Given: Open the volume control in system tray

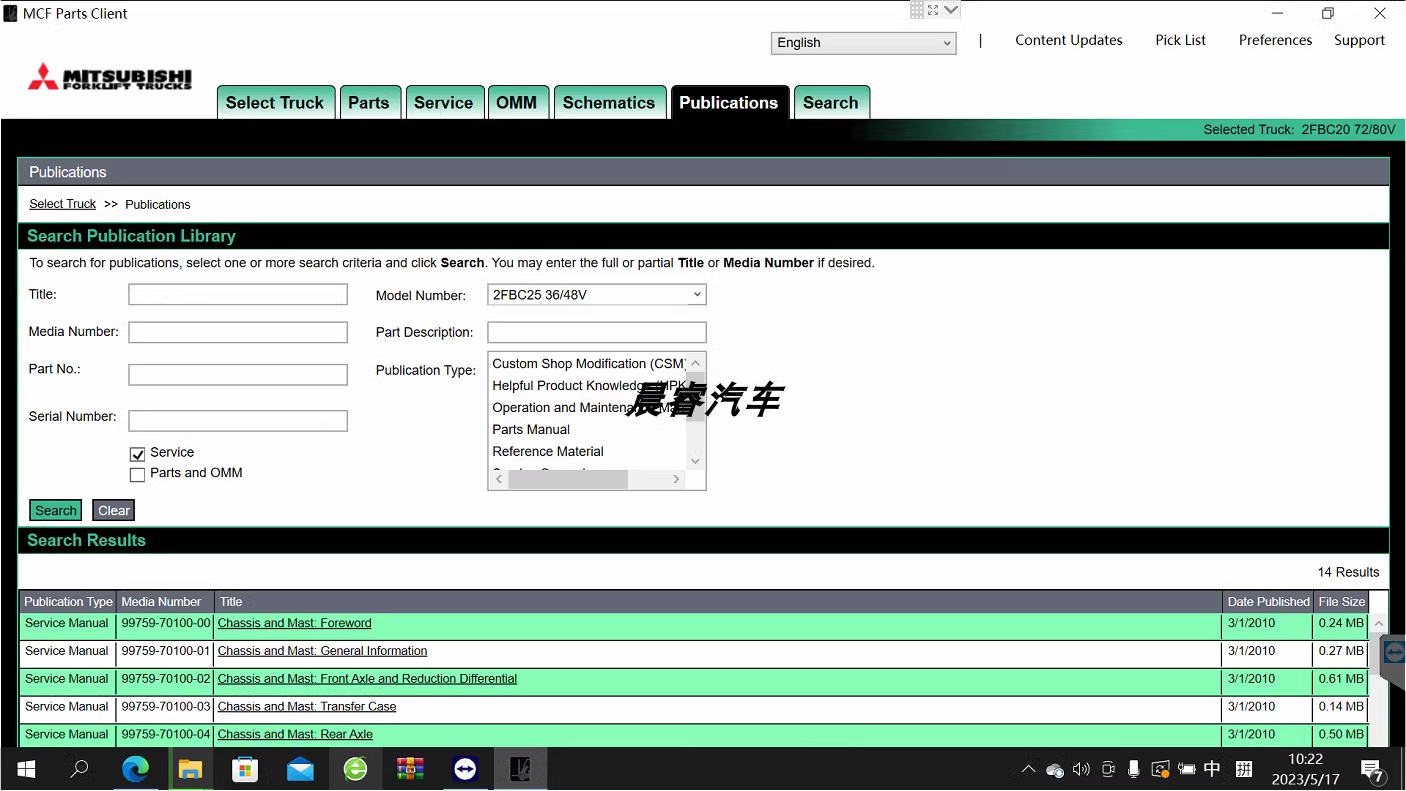Looking at the screenshot, I should click(x=1081, y=770).
